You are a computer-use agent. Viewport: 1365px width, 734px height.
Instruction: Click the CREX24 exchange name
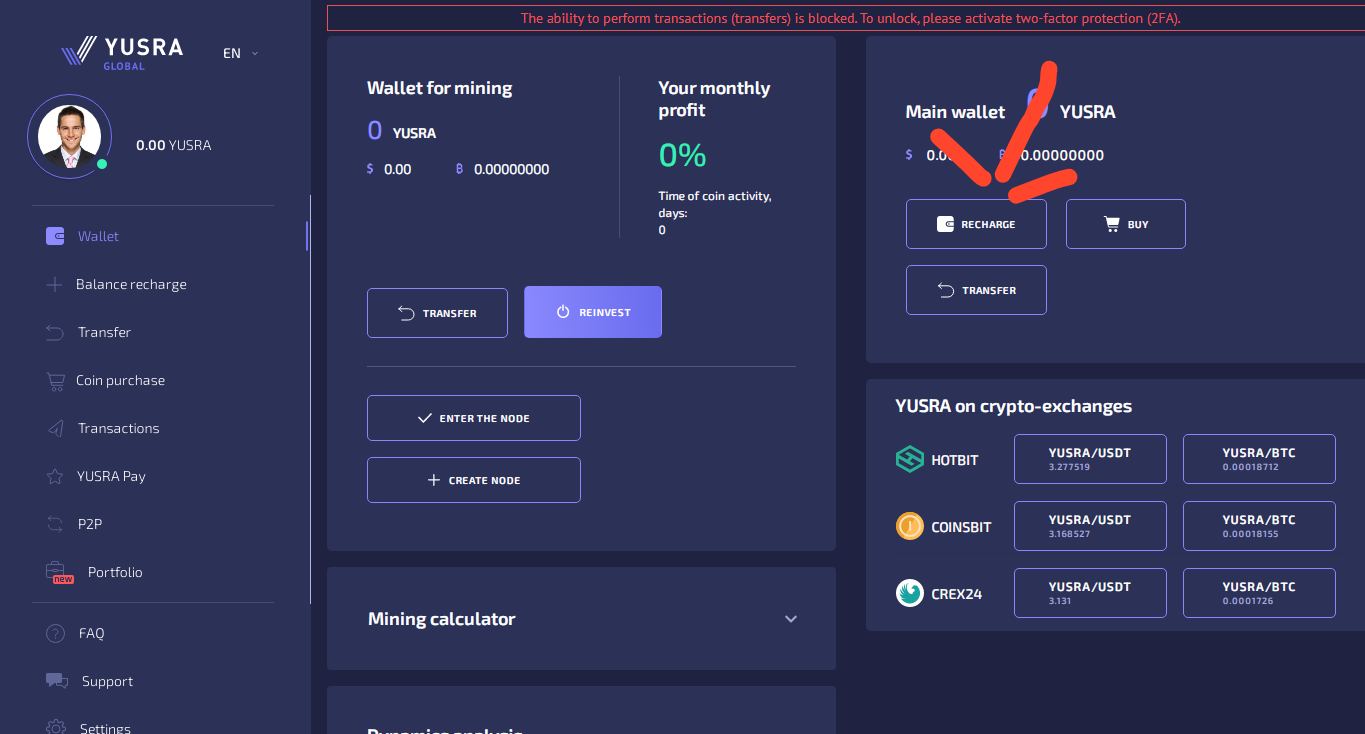[x=957, y=594]
